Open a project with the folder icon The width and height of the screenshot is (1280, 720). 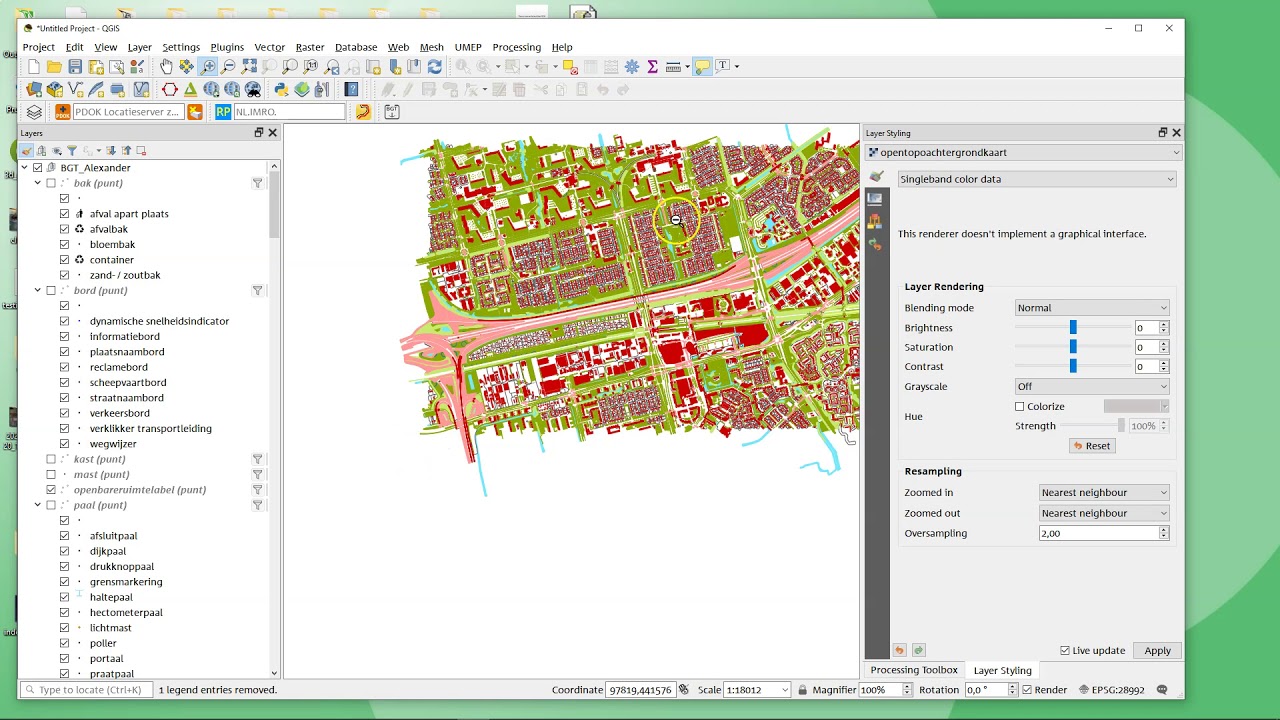coord(54,67)
